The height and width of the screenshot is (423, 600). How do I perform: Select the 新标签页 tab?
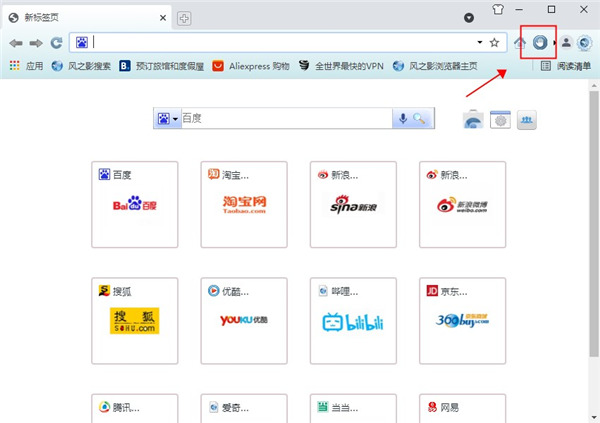click(x=80, y=18)
